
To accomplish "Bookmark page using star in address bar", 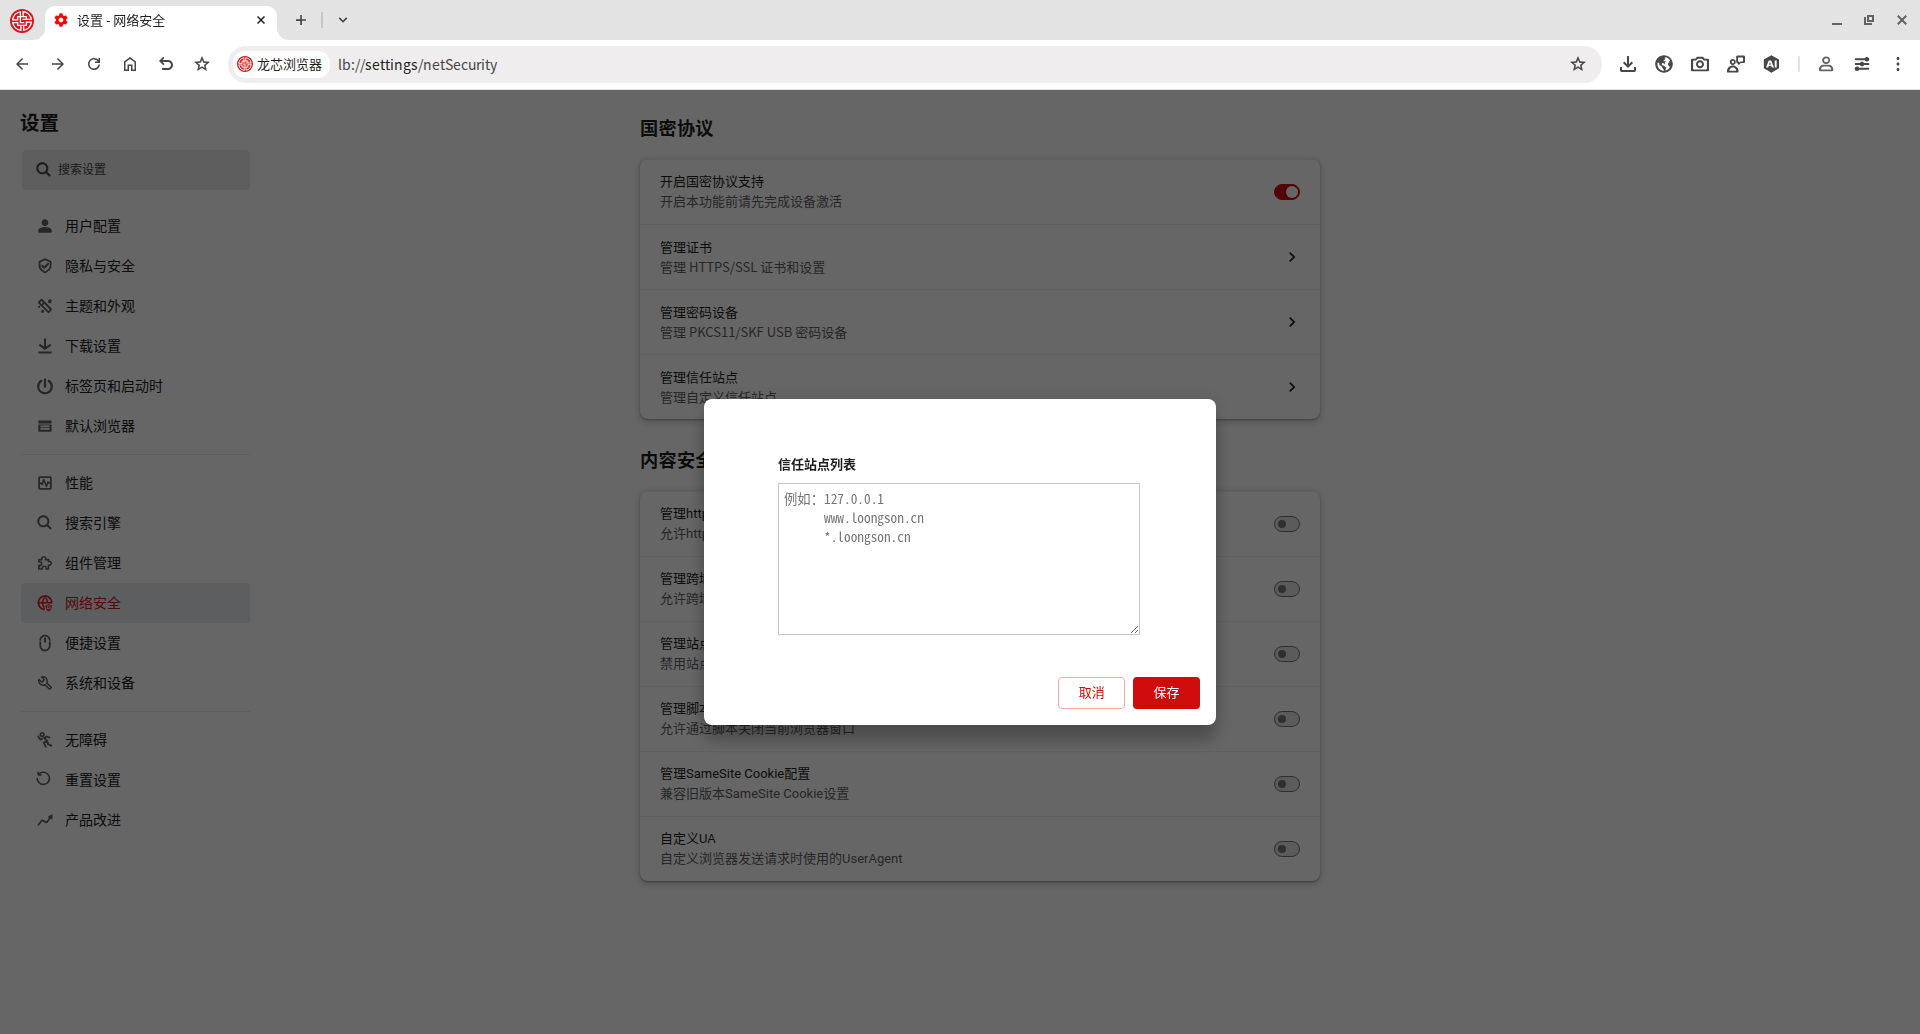I will pos(1578,64).
